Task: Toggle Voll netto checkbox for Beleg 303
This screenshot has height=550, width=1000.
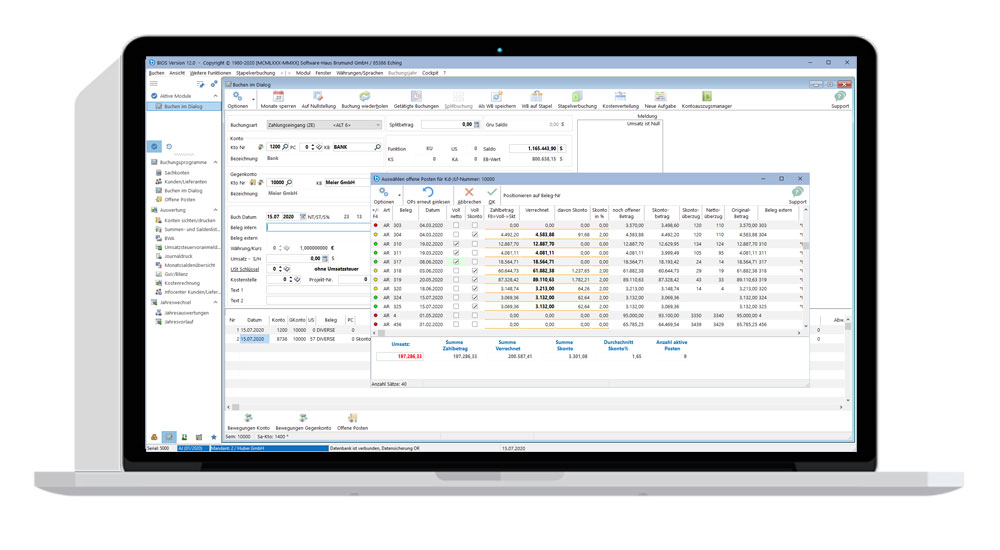Action: [456, 225]
